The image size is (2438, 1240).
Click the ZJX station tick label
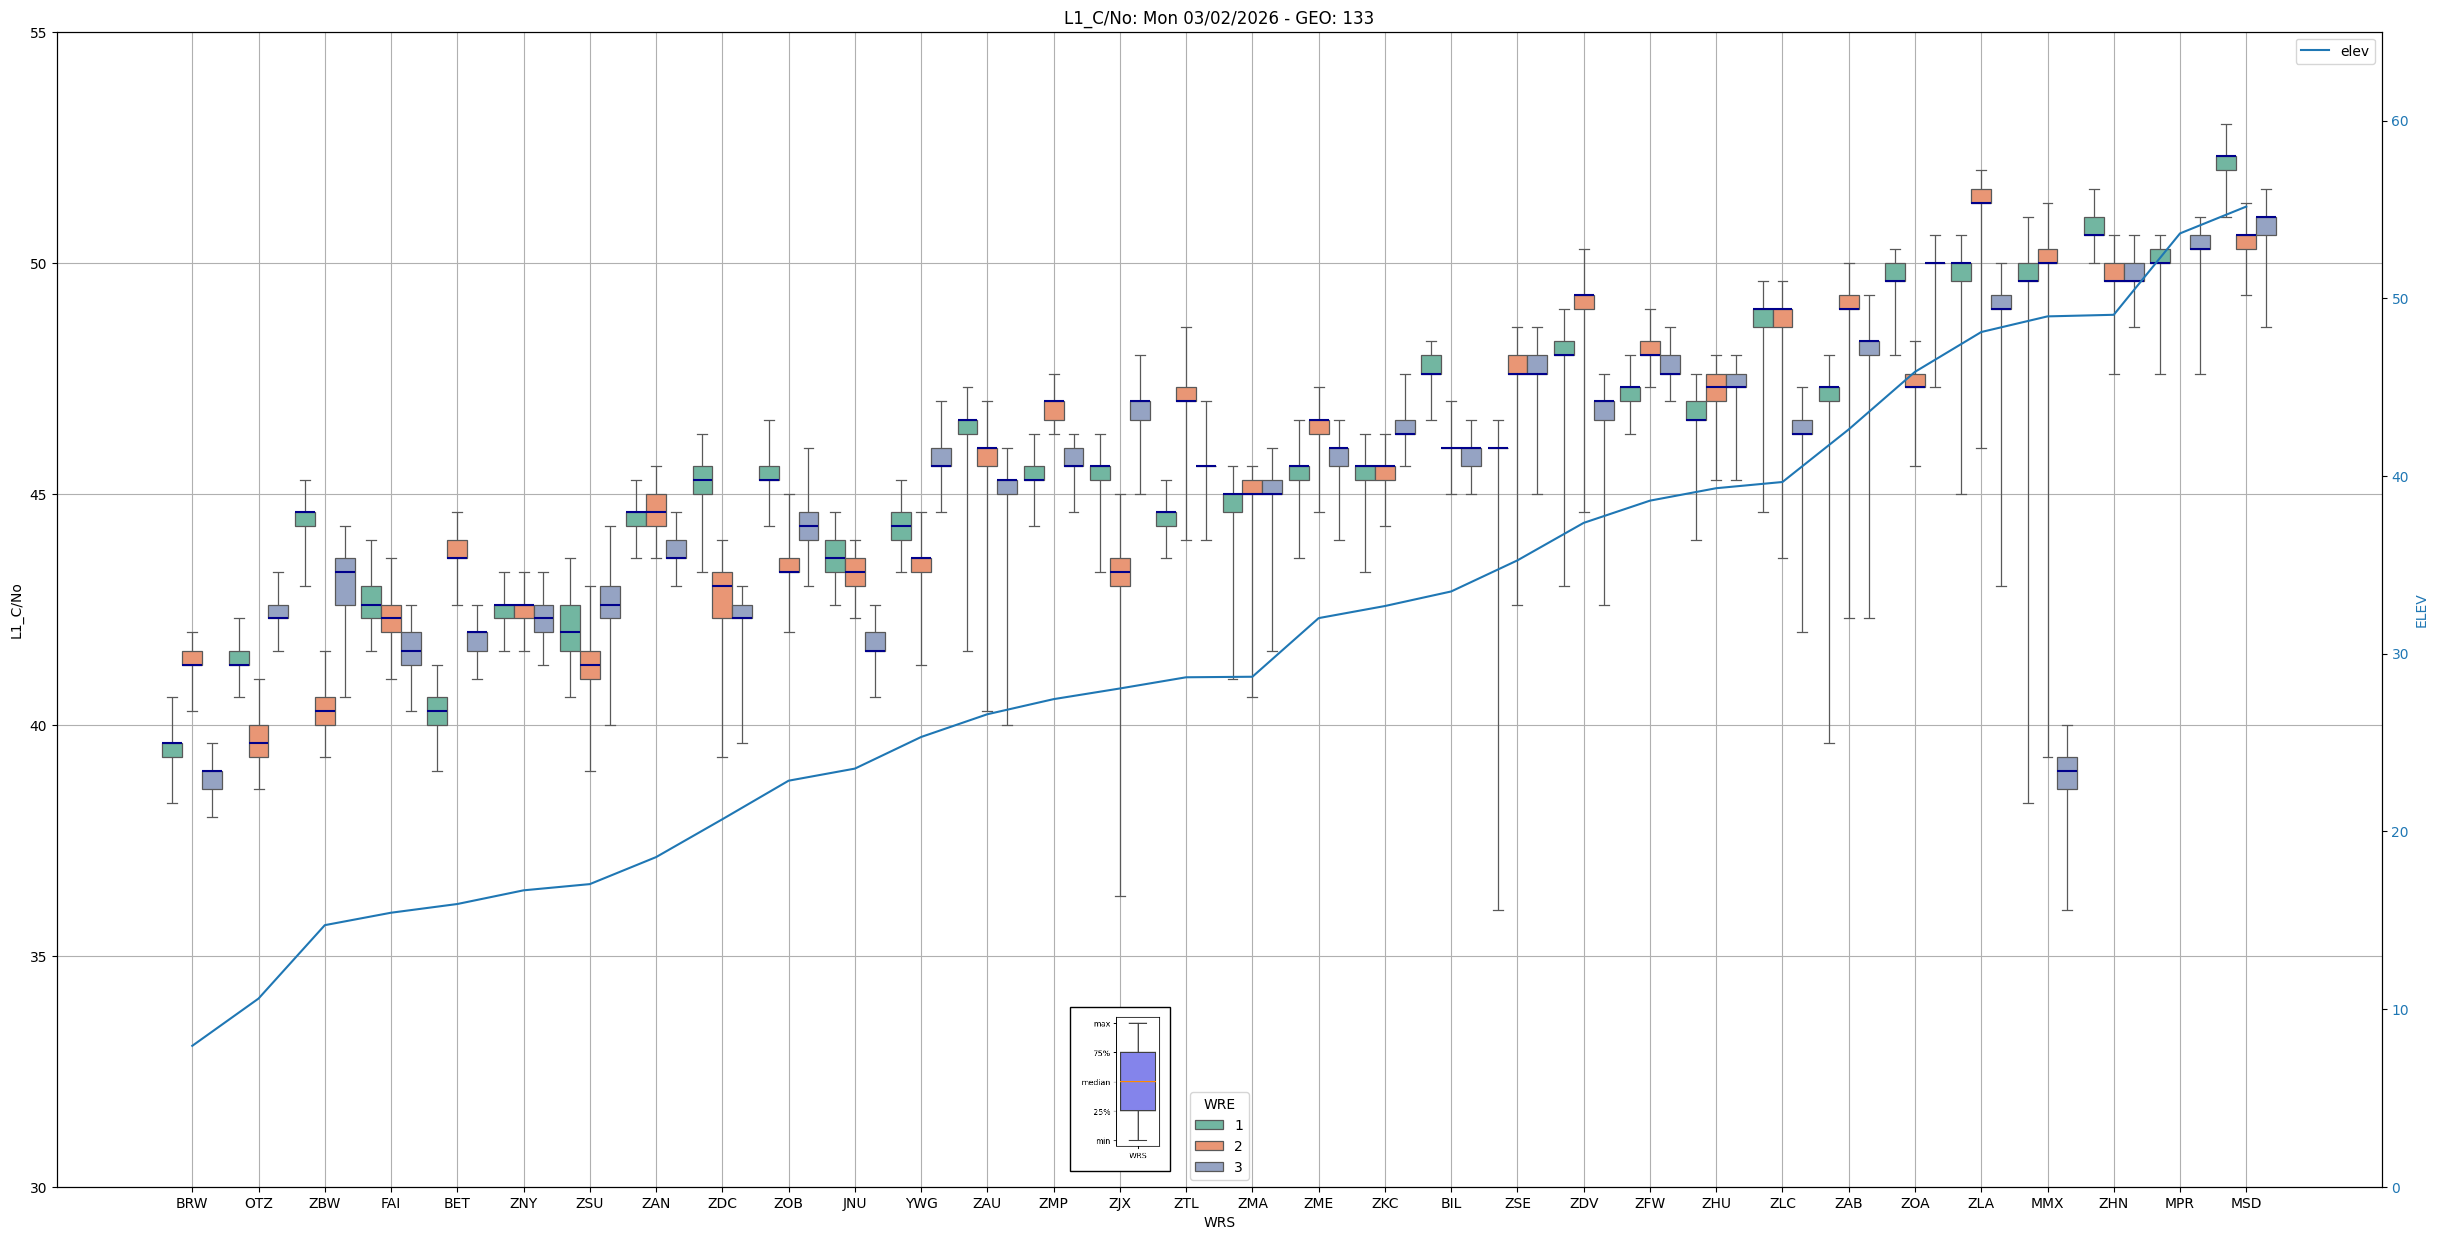click(x=1119, y=1203)
